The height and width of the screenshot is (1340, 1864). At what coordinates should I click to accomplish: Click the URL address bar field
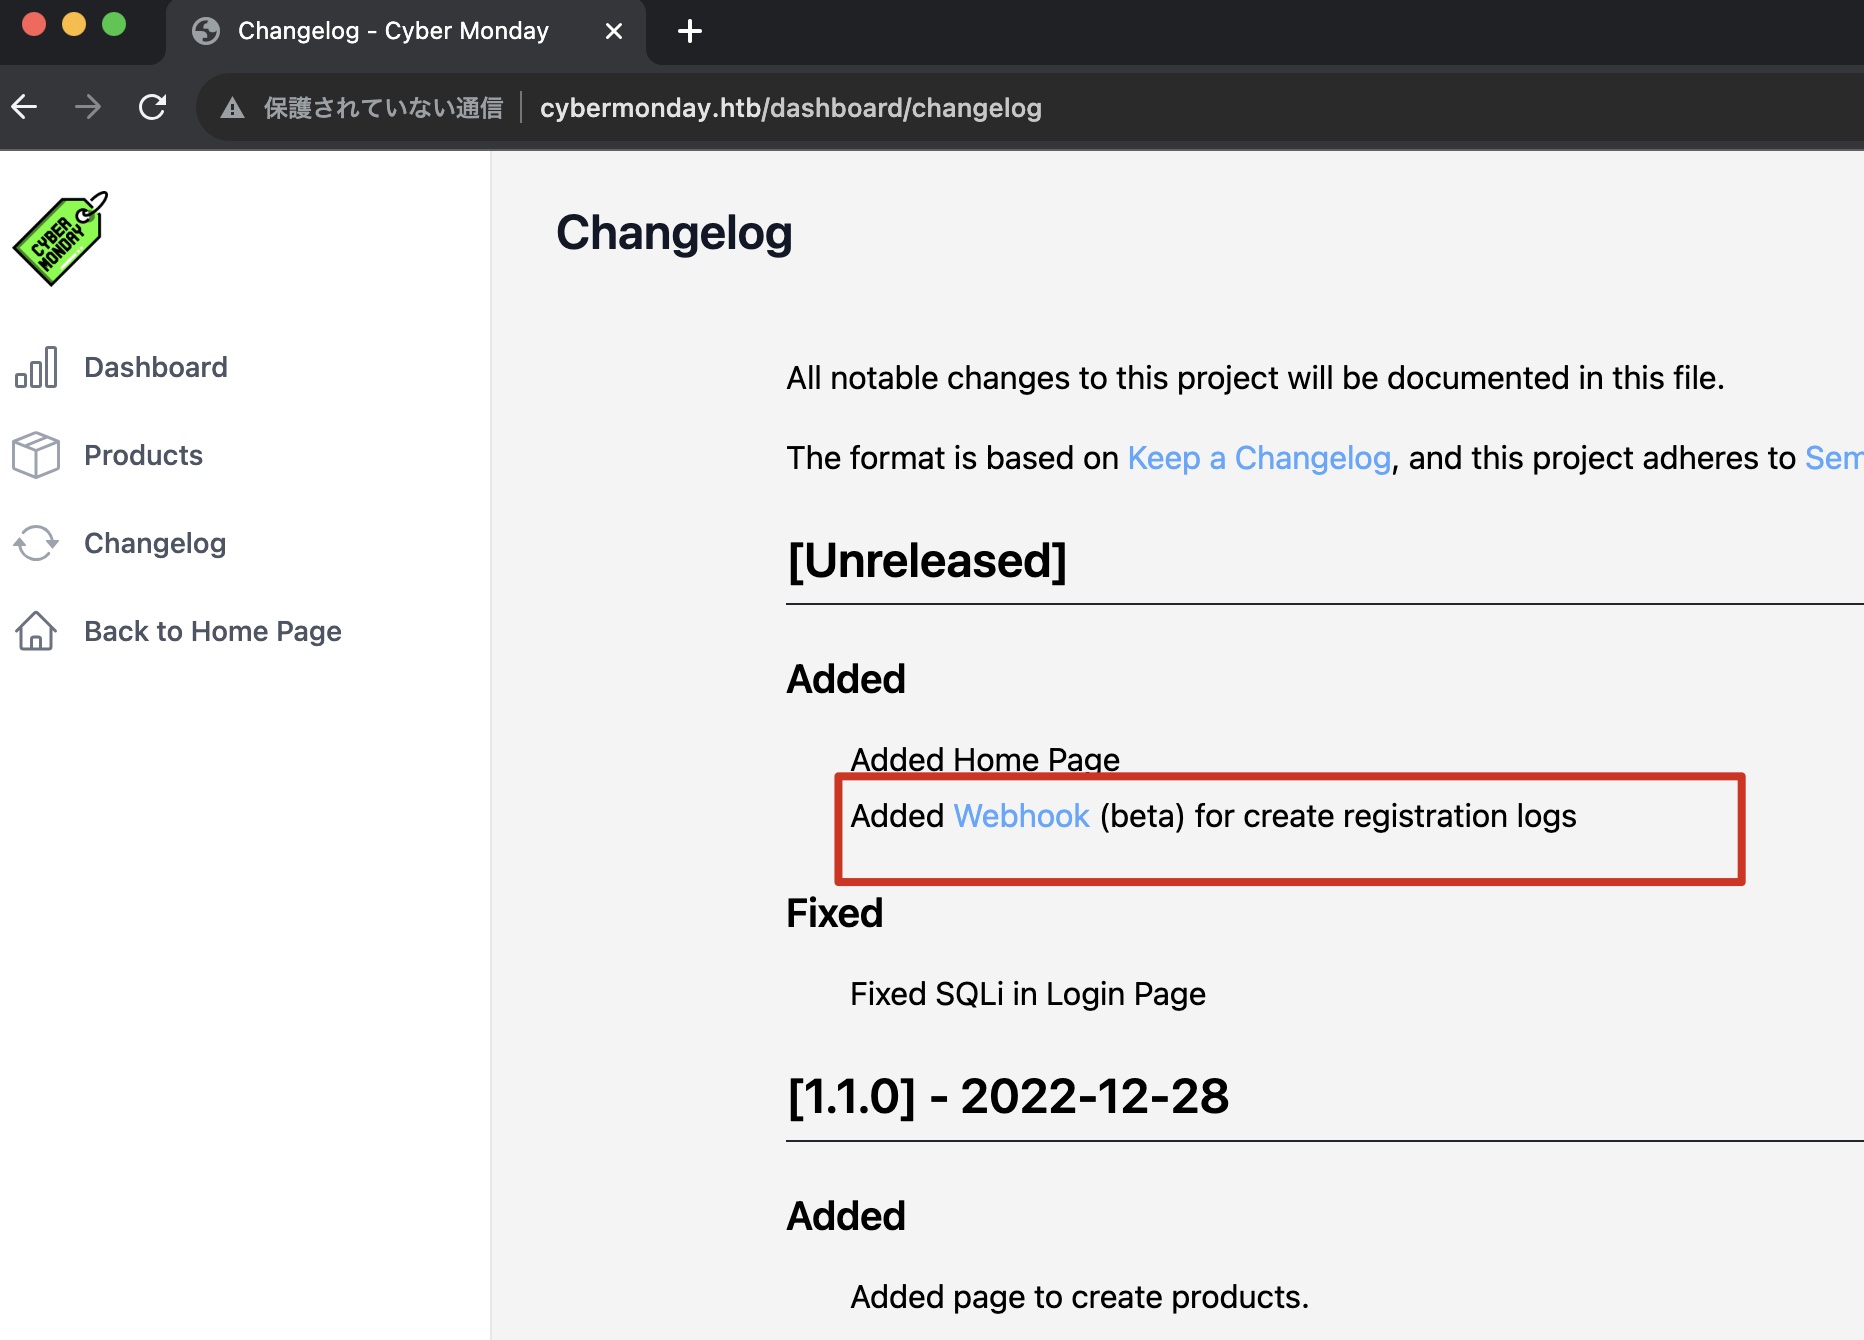1030,107
